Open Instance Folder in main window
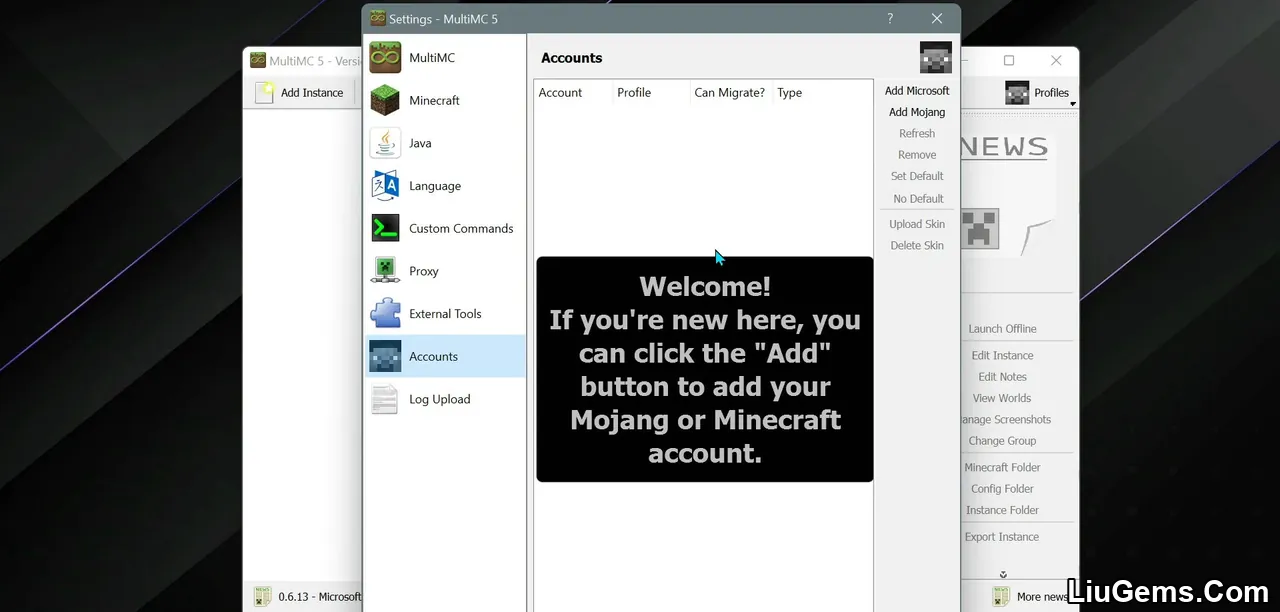Viewport: 1280px width, 612px height. click(x=1002, y=510)
